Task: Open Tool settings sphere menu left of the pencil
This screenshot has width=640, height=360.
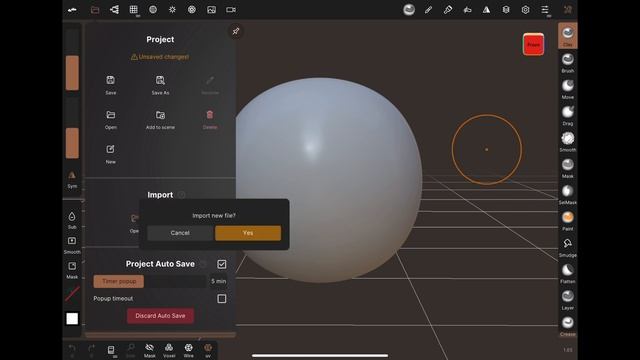Action: tap(409, 10)
